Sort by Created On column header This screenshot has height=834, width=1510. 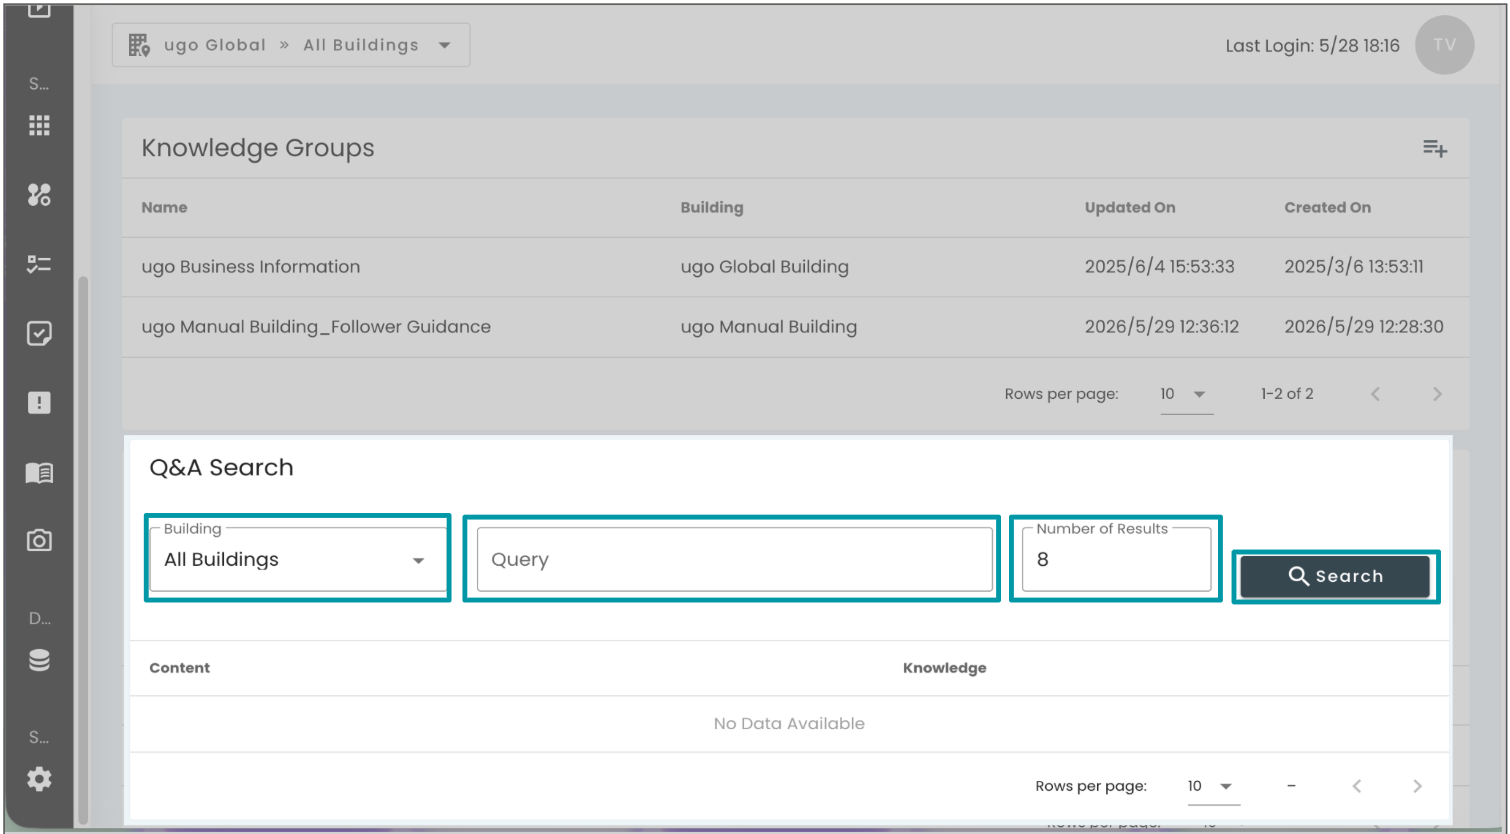(1327, 207)
